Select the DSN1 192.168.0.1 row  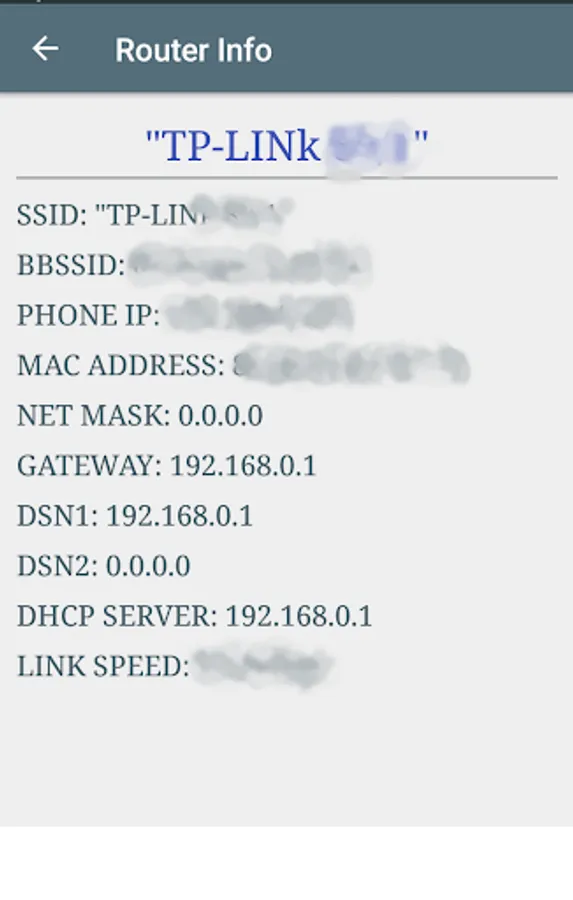[x=135, y=515]
